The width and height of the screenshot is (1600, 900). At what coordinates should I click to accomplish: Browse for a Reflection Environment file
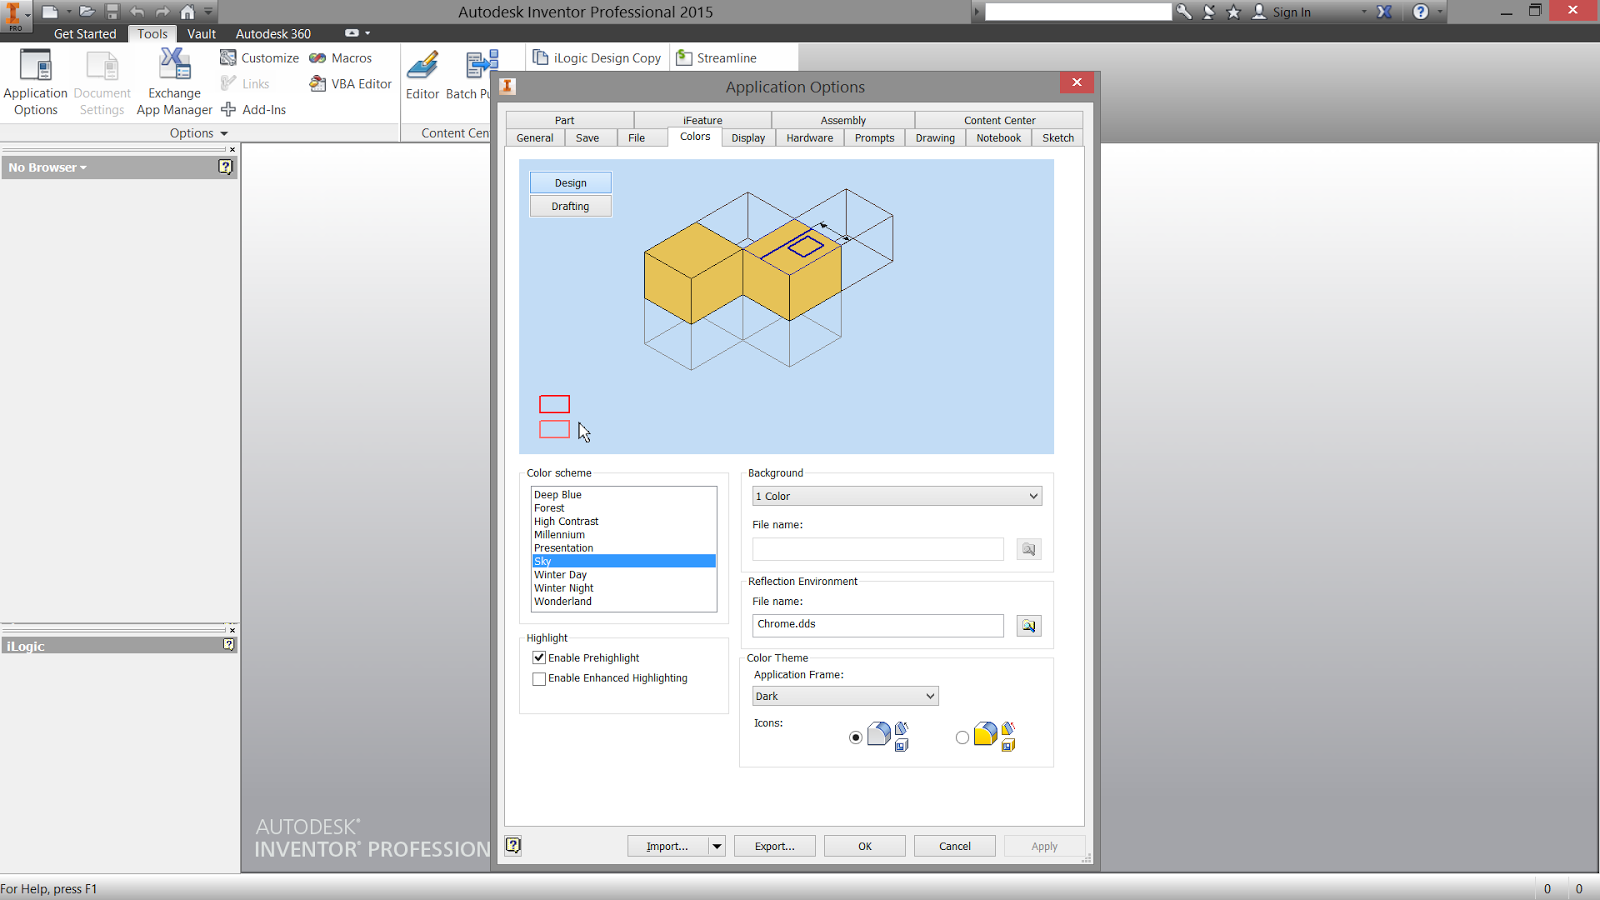[1028, 625]
